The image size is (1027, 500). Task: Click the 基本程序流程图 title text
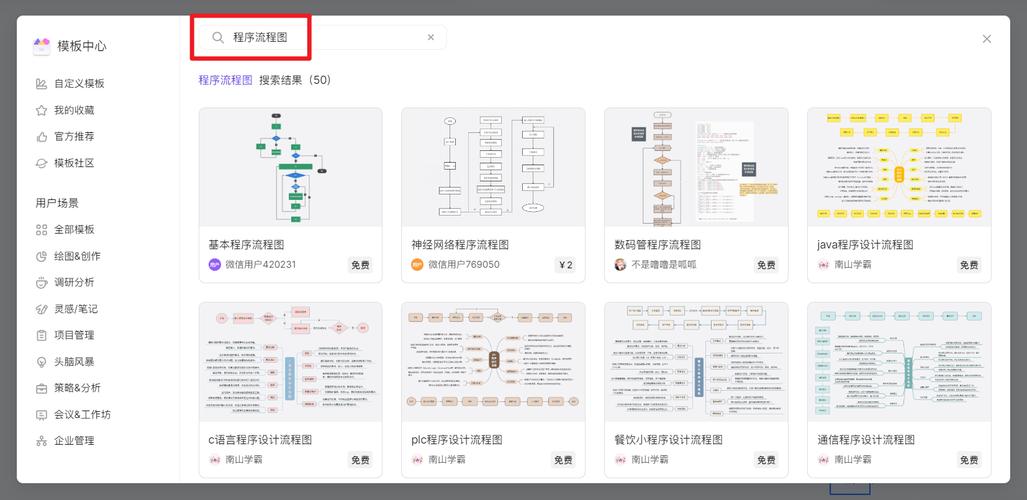[246, 244]
